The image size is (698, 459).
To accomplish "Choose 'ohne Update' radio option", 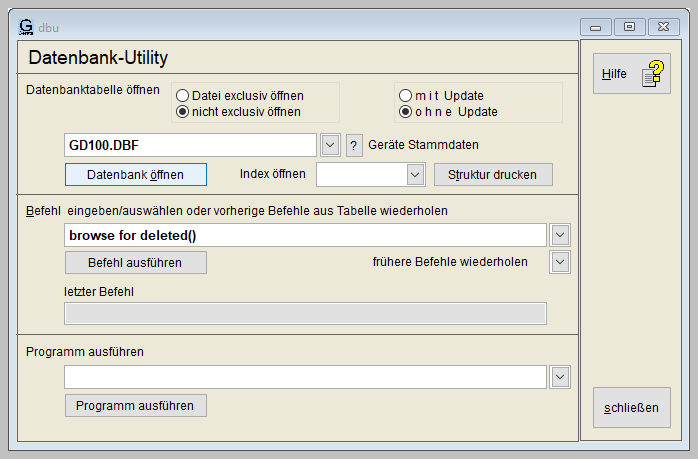I will point(405,112).
